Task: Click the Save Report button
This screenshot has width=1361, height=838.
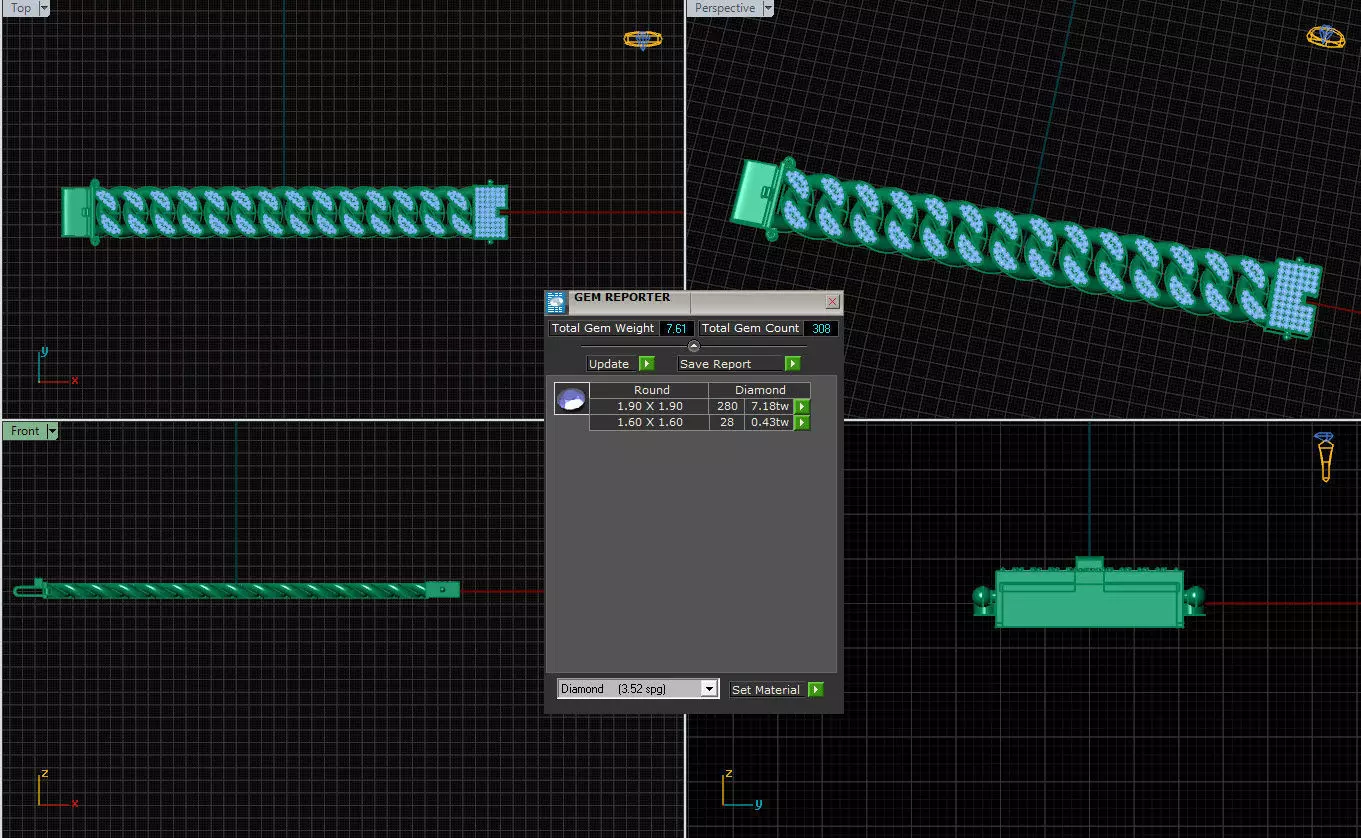Action: pyautogui.click(x=731, y=364)
